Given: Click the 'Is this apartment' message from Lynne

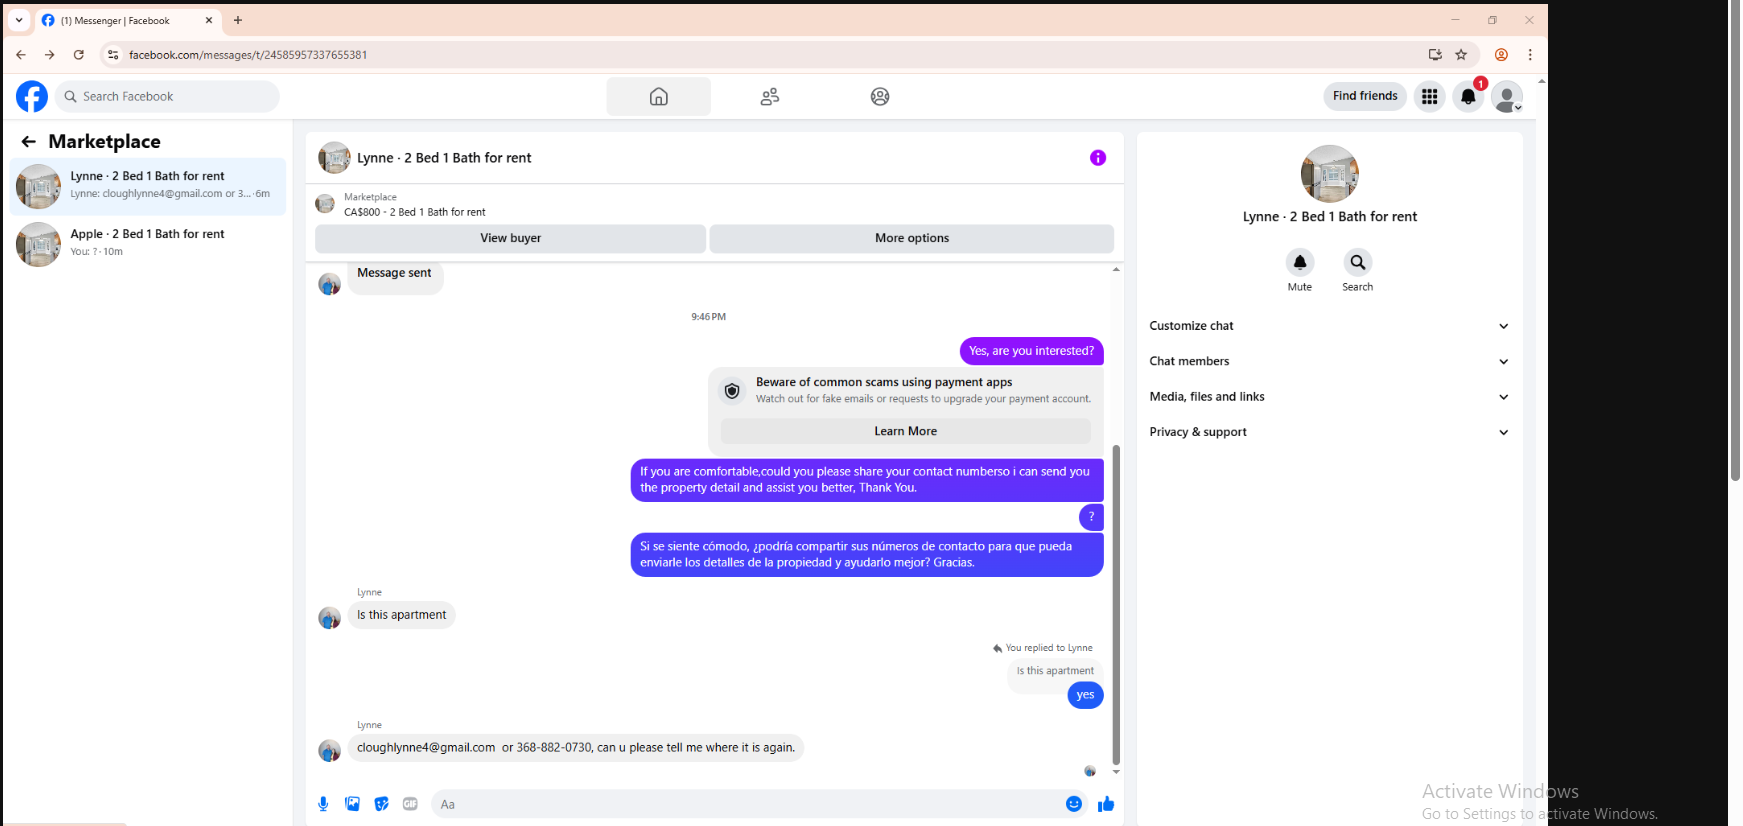Looking at the screenshot, I should click(x=402, y=615).
